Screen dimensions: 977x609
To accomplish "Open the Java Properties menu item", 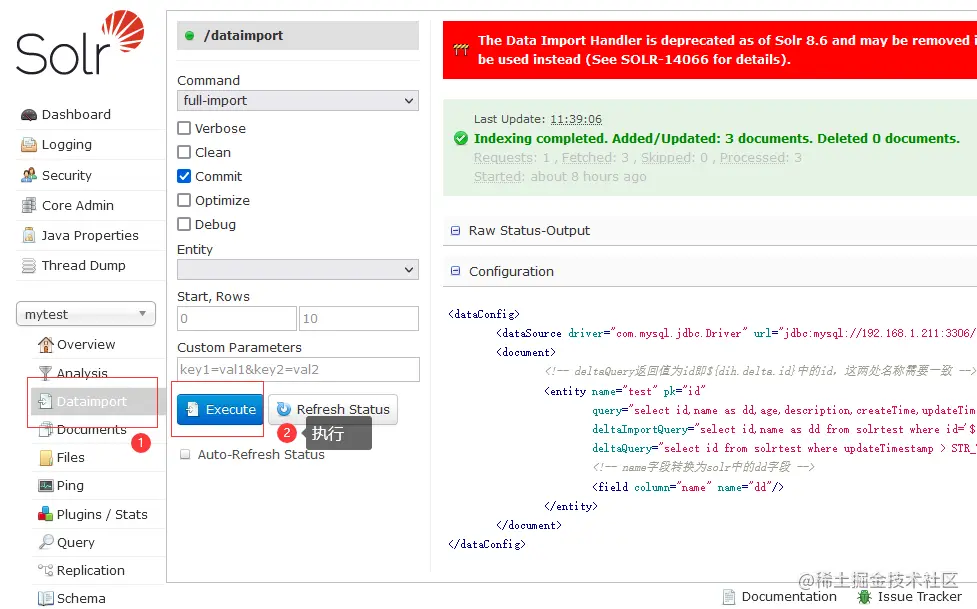I will tap(90, 236).
